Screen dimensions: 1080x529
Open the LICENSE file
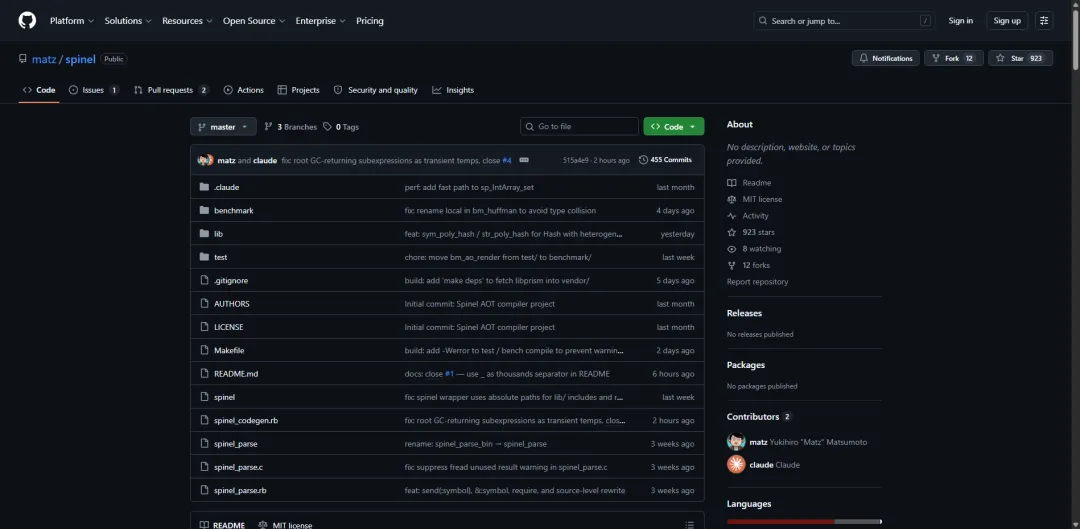point(229,327)
